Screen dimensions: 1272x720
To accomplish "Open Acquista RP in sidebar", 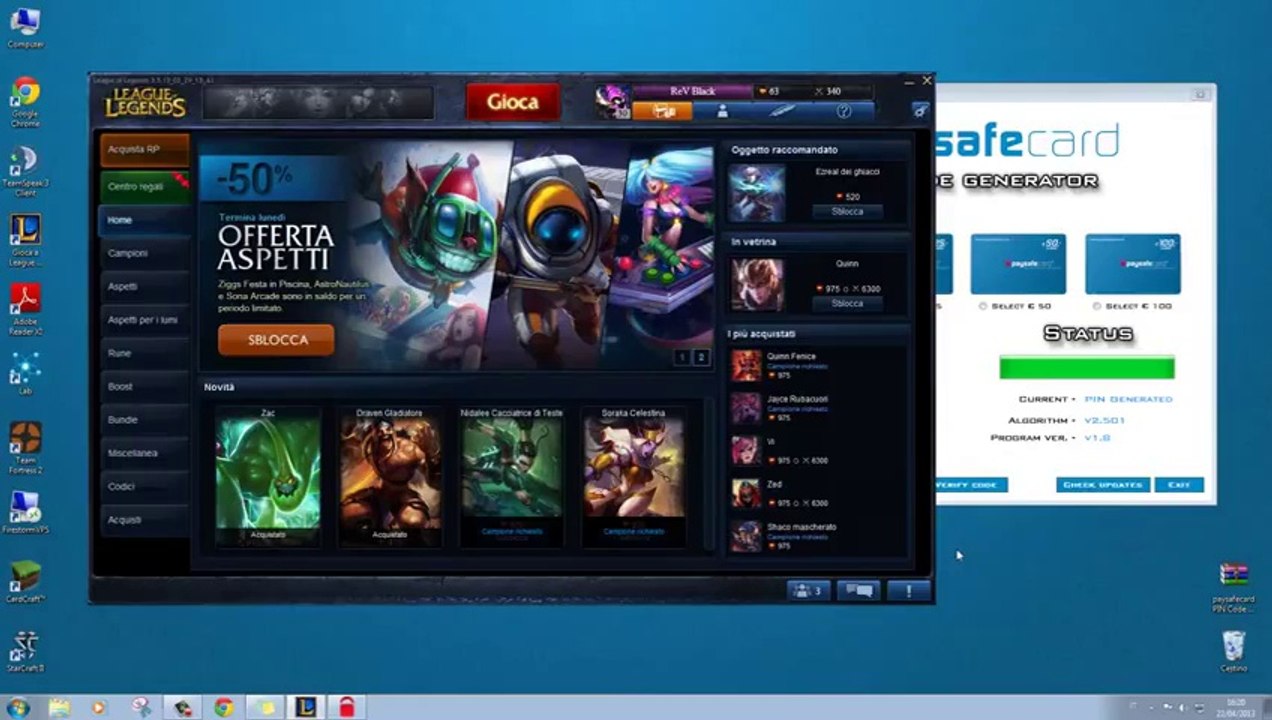I will point(145,150).
